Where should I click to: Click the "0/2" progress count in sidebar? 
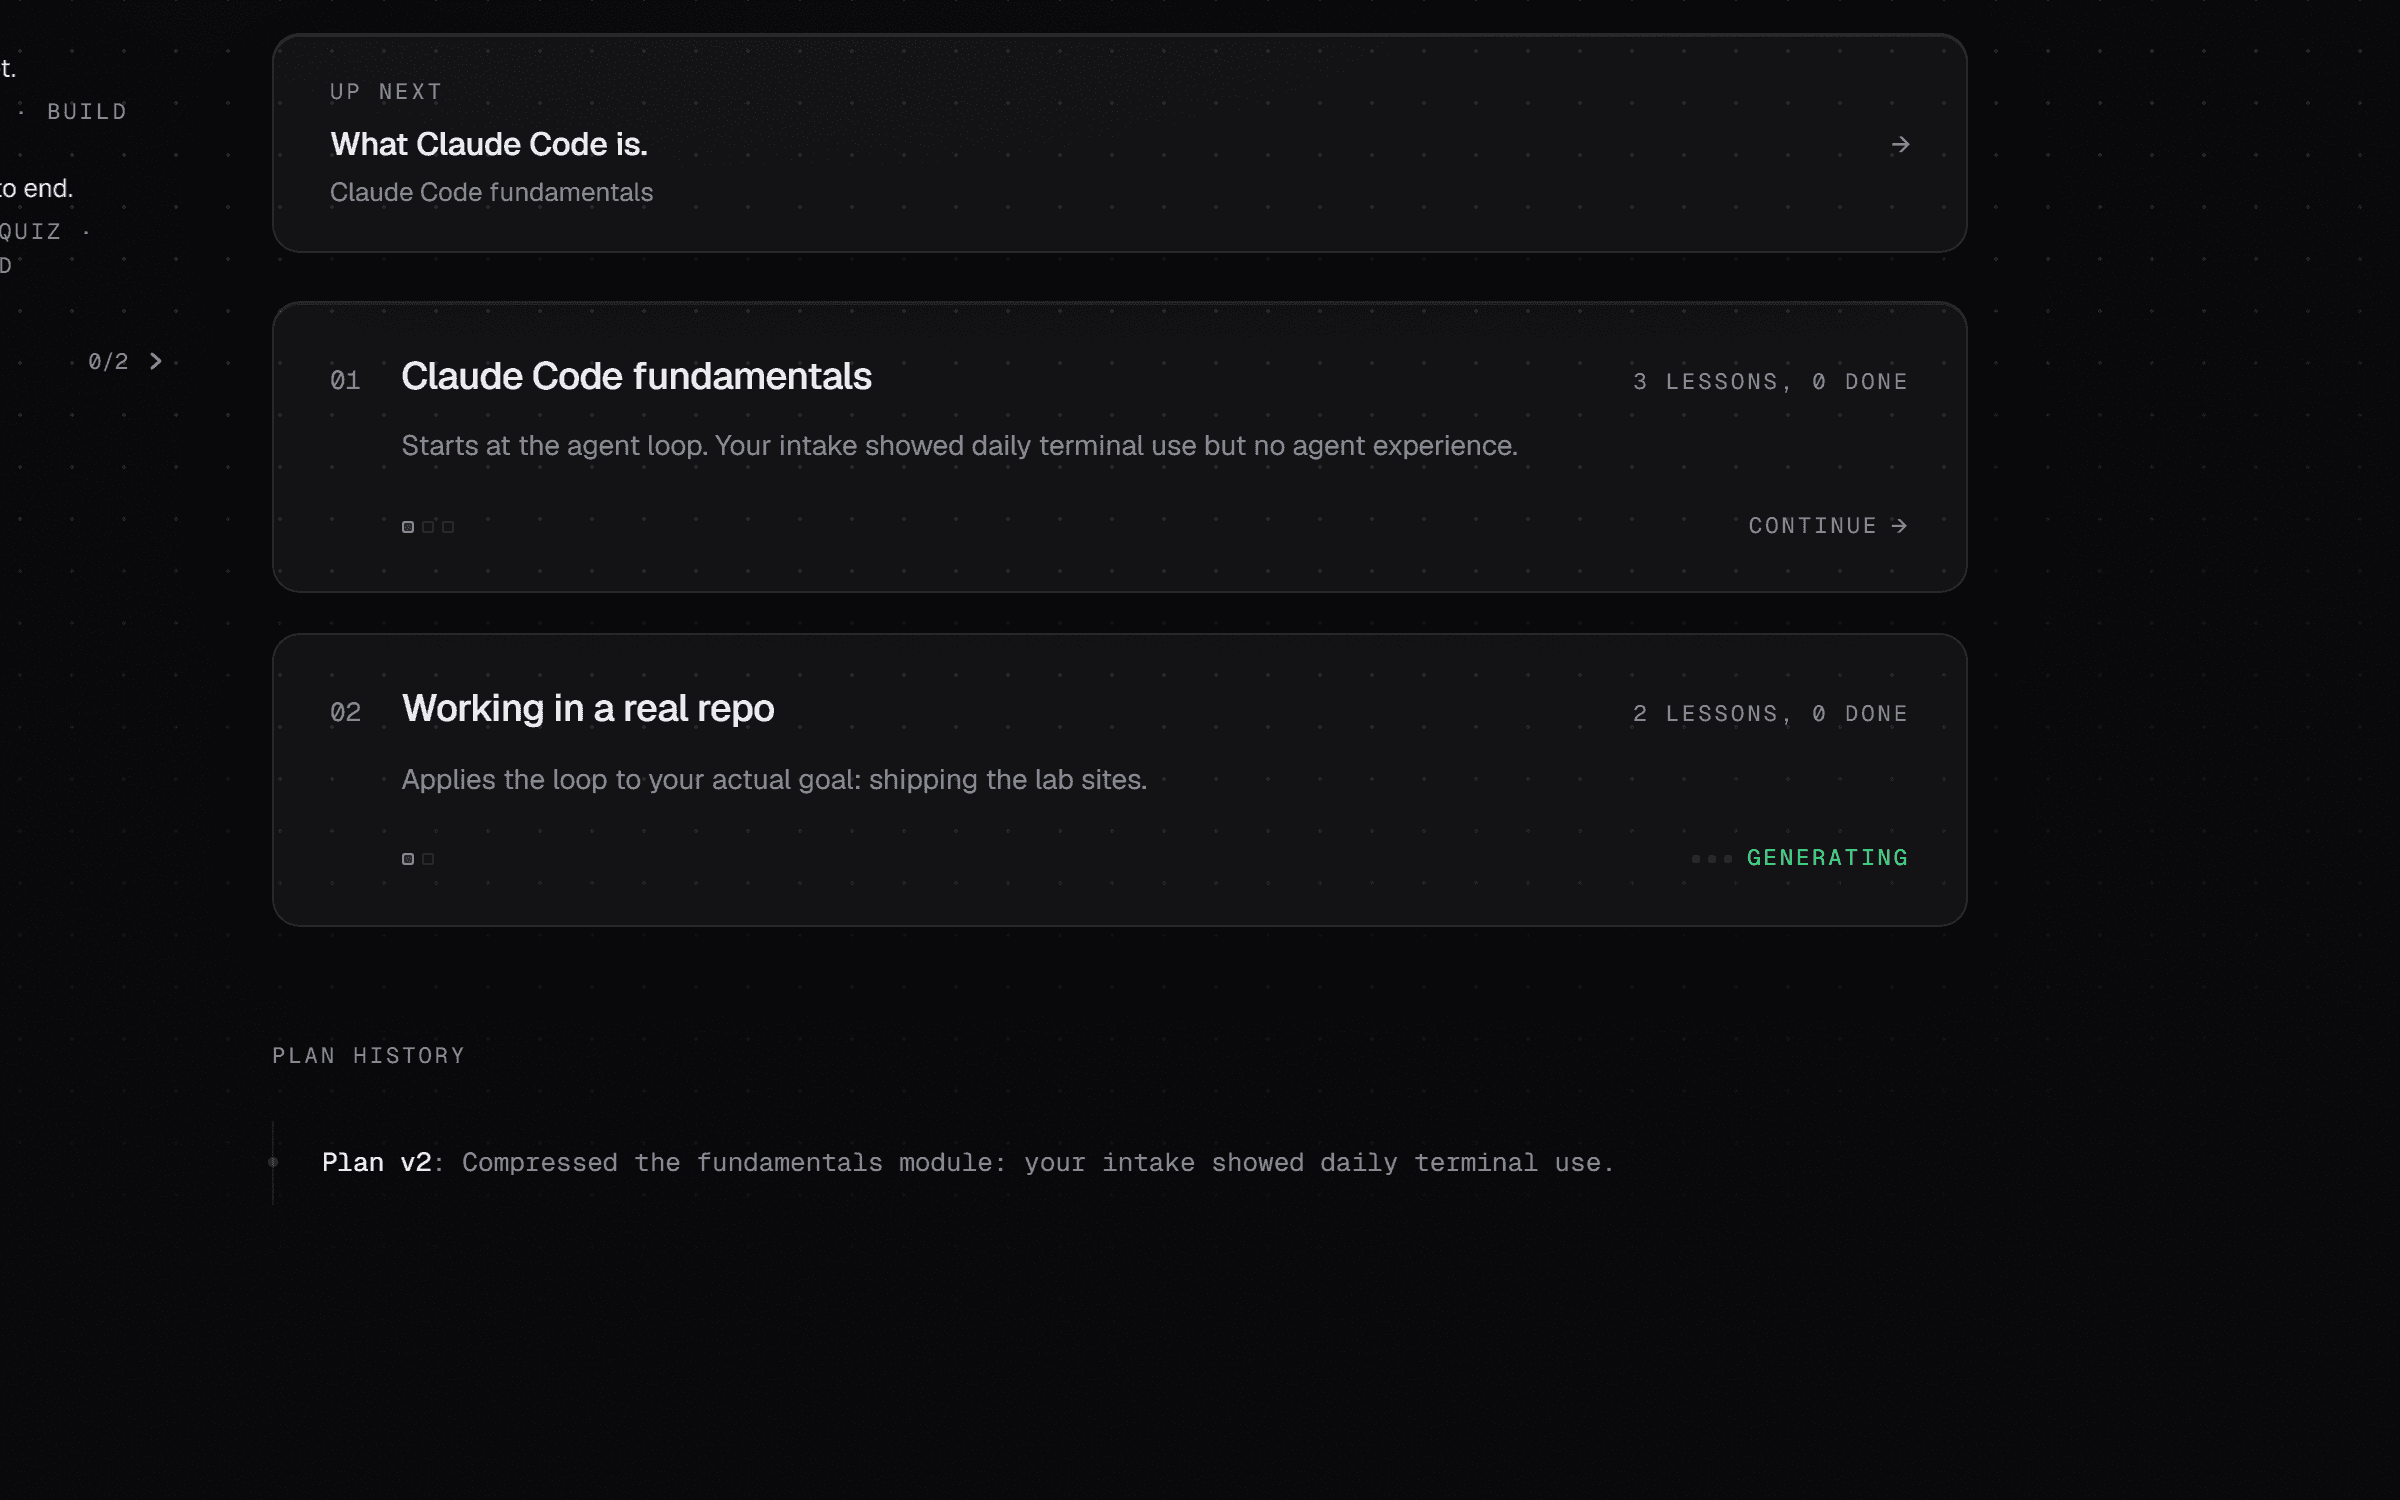point(108,362)
